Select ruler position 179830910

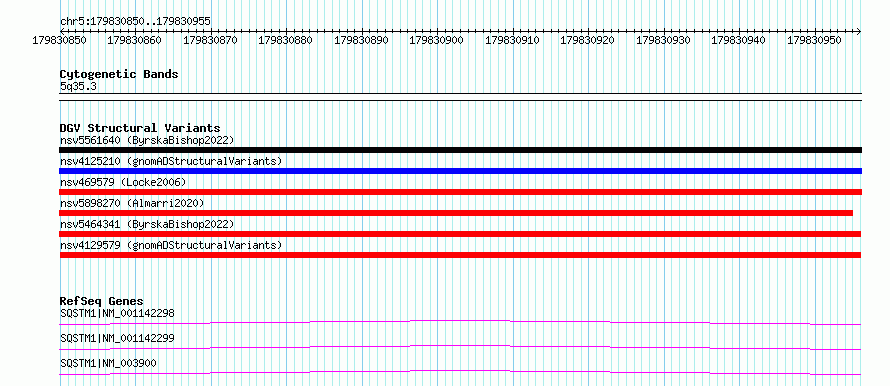coord(512,40)
